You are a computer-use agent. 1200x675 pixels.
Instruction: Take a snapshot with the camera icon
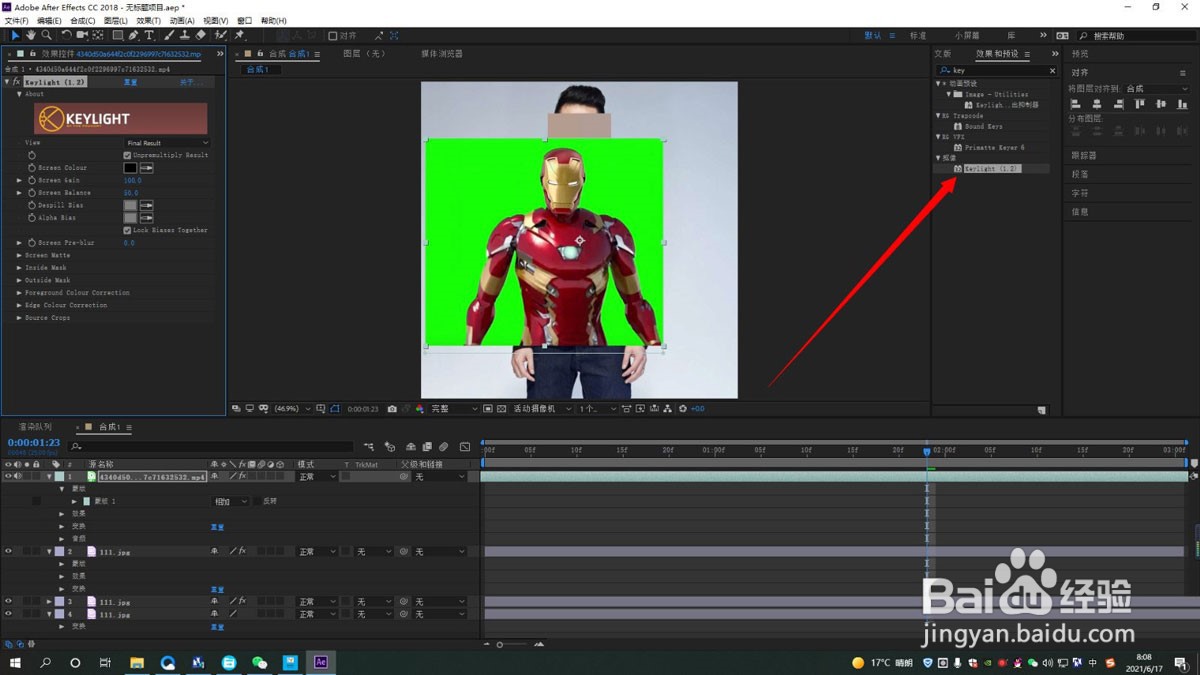tap(392, 409)
